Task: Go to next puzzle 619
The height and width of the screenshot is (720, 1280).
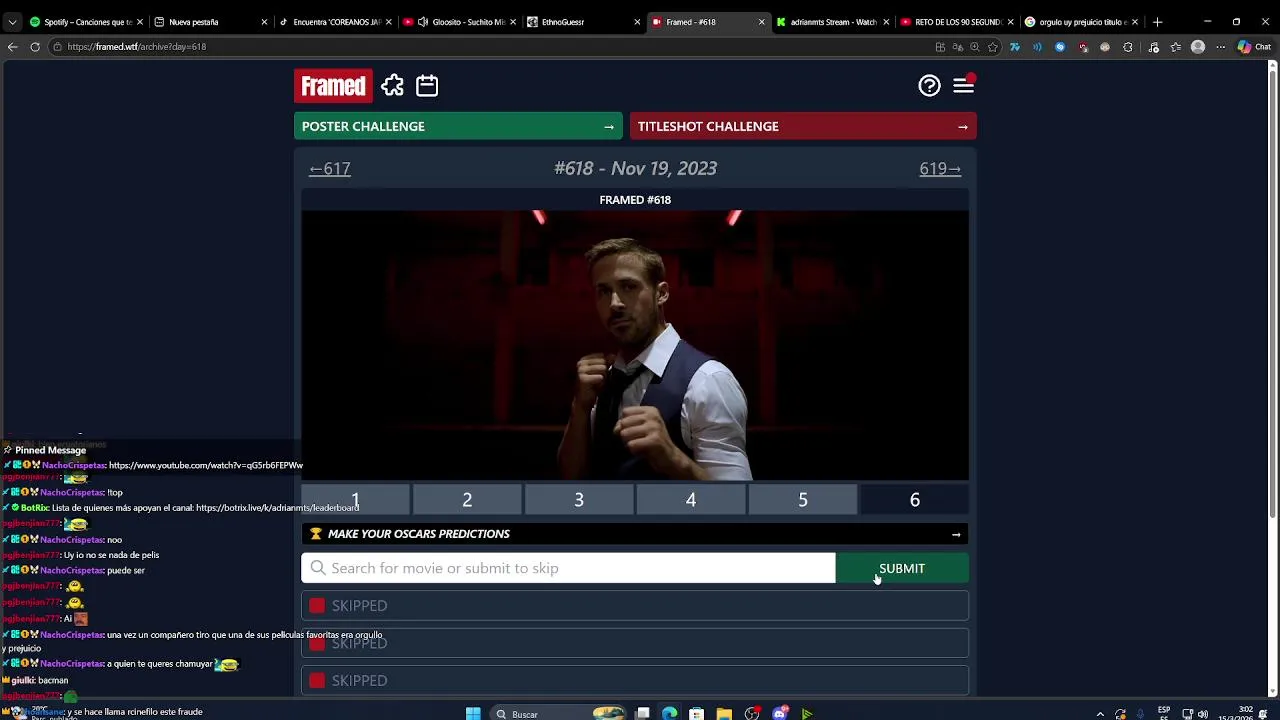Action: (940, 169)
